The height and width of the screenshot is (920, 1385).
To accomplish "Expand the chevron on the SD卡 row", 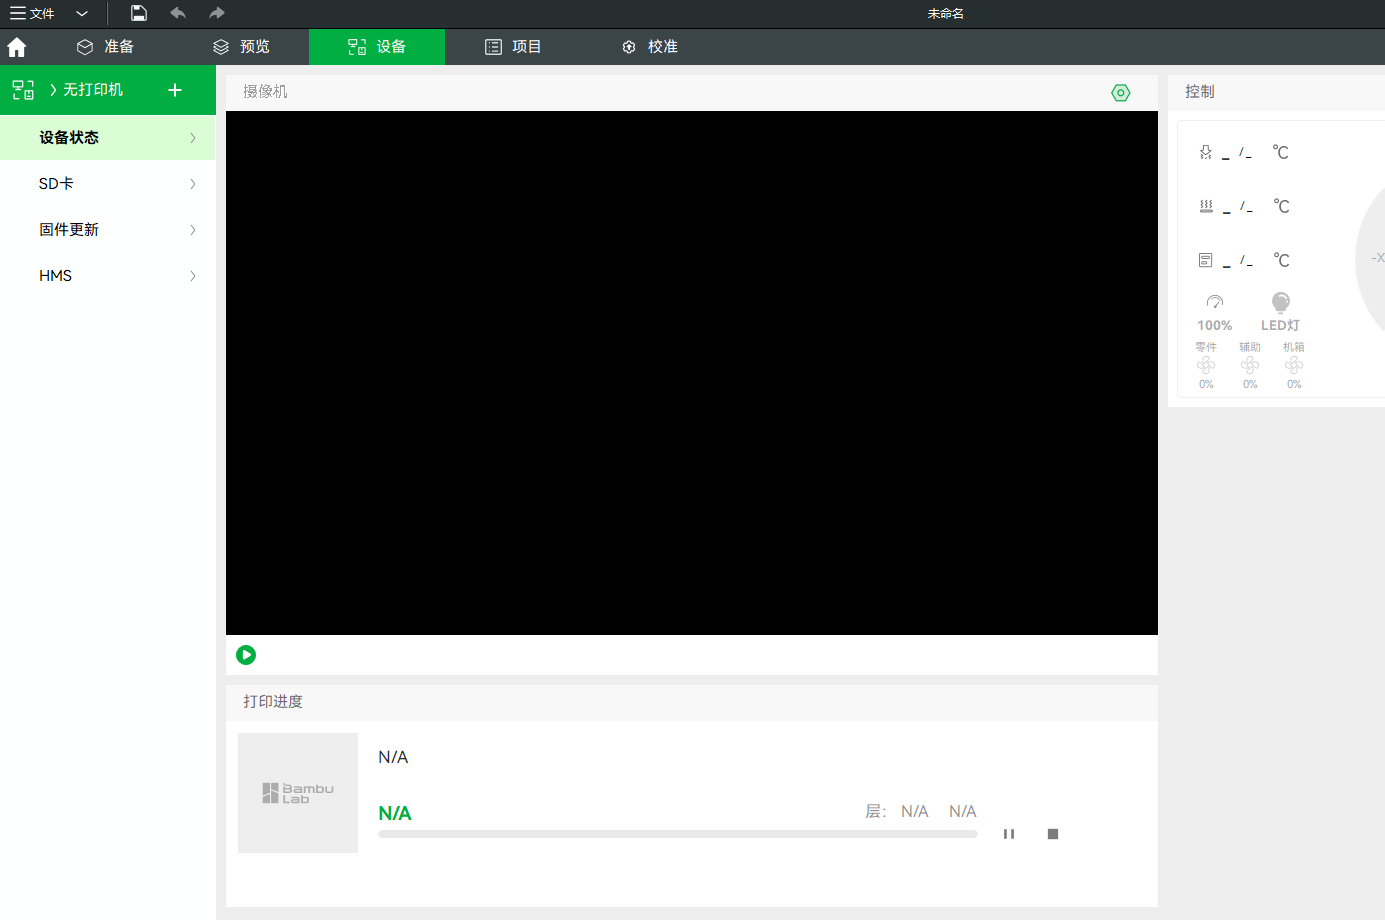I will coord(193,184).
